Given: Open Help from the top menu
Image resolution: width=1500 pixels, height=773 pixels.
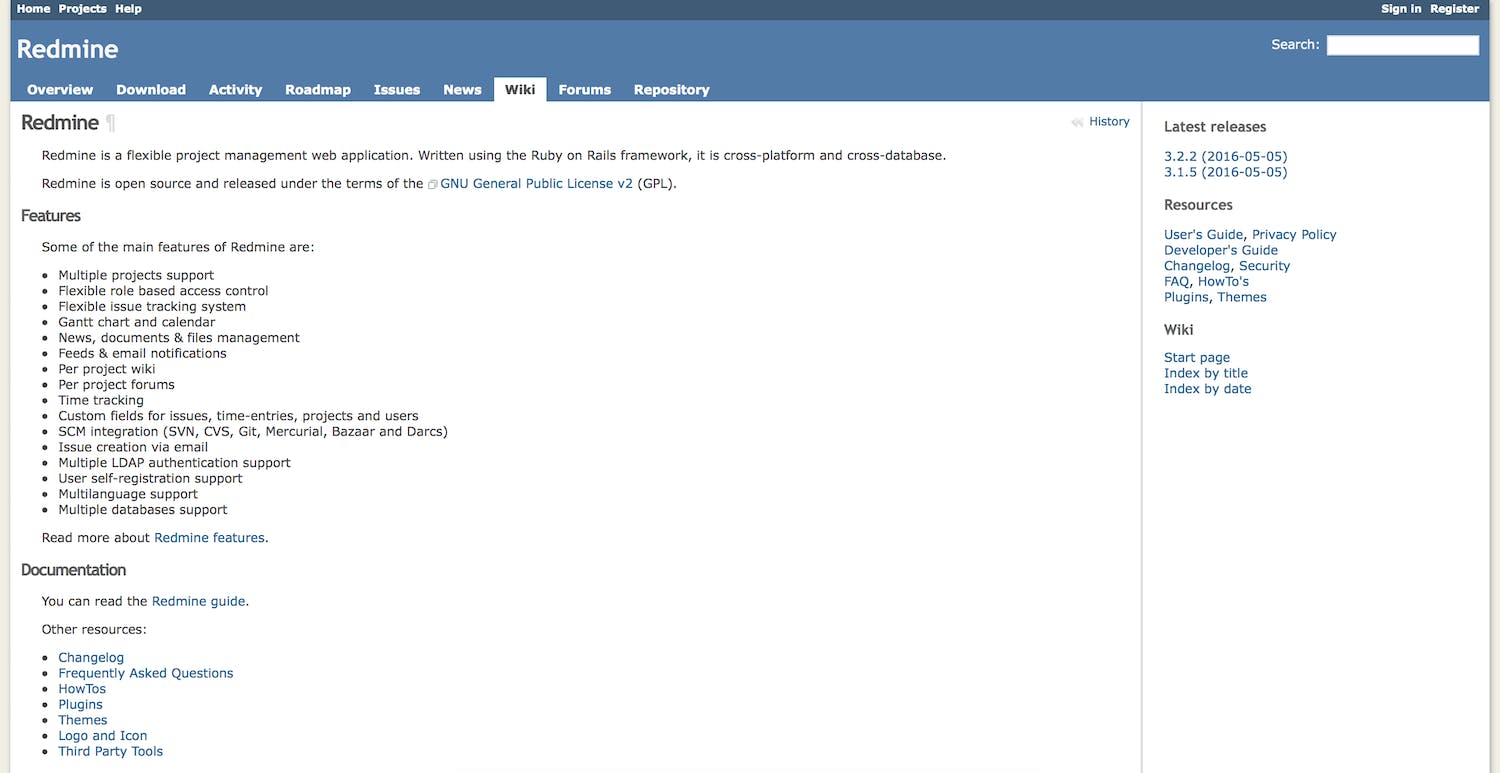Looking at the screenshot, I should coord(128,9).
